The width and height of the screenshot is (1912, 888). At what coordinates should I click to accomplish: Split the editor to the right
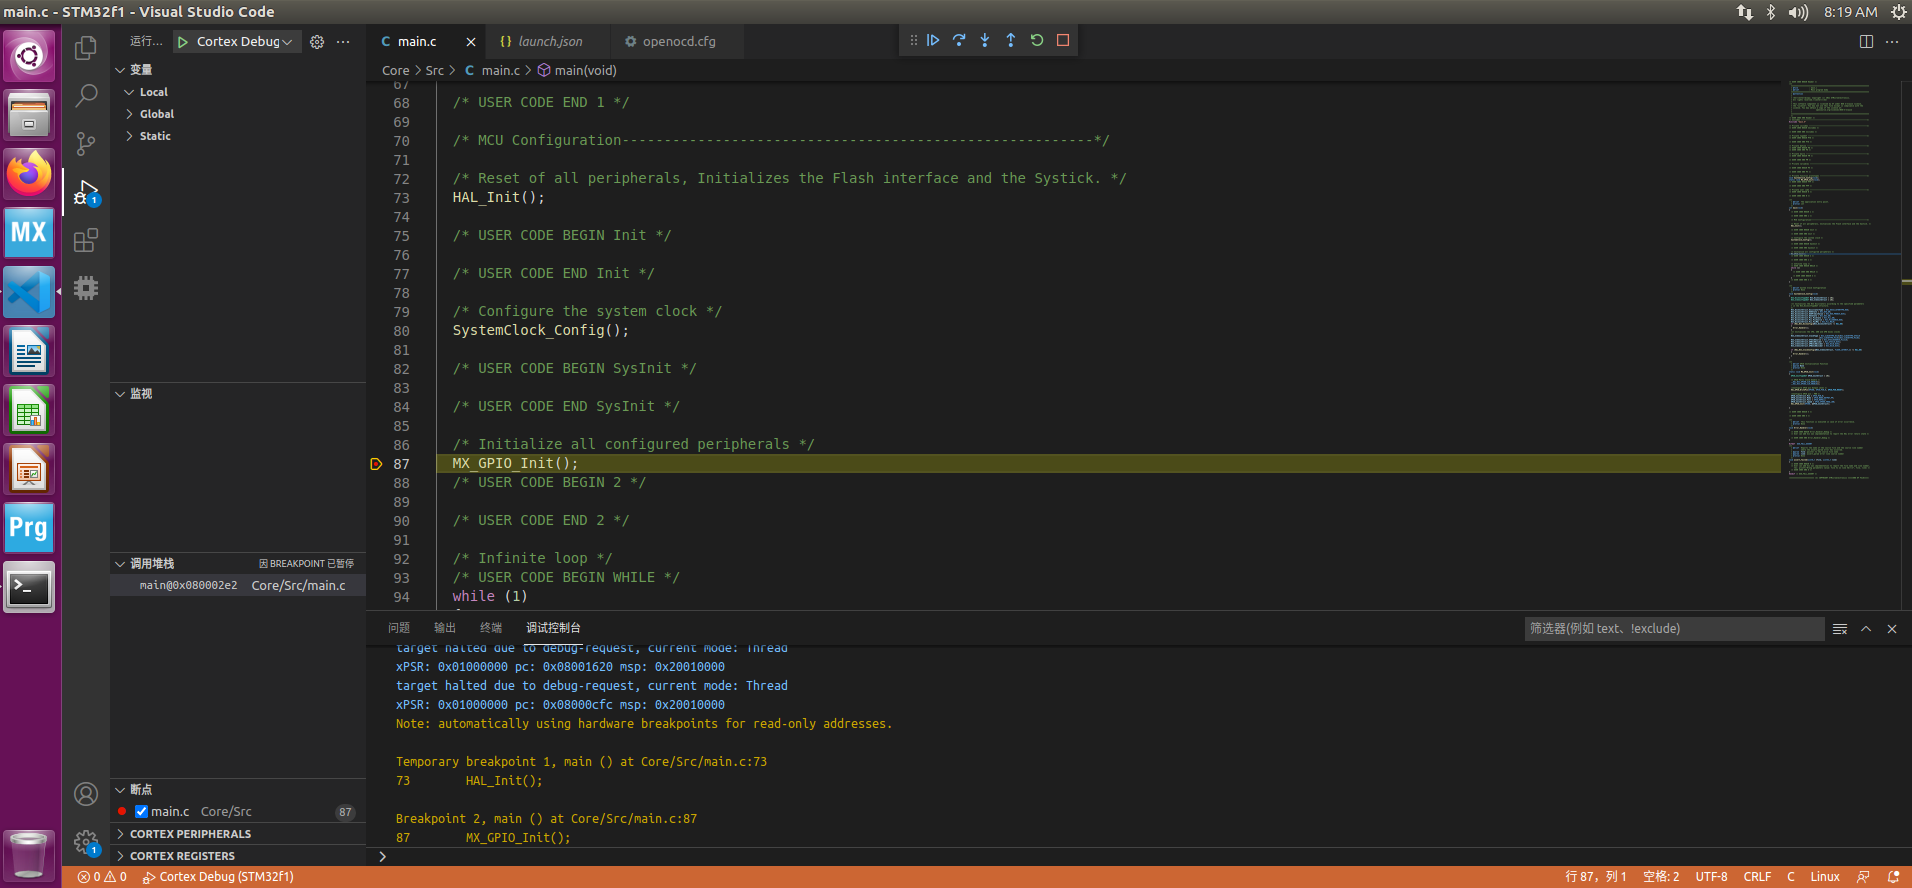pos(1866,42)
